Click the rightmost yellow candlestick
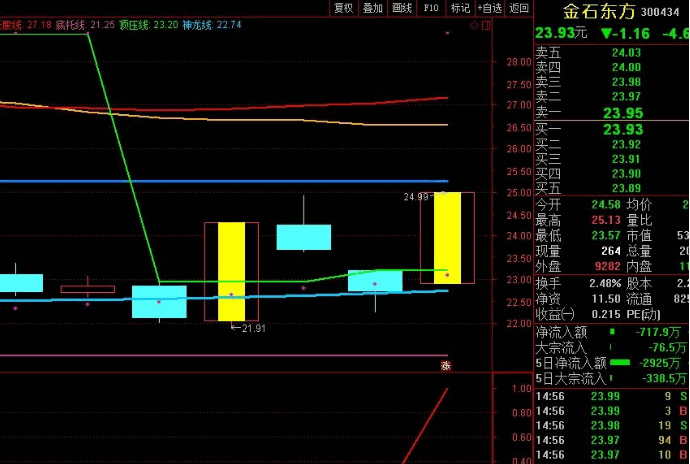The width and height of the screenshot is (690, 464). (448, 238)
